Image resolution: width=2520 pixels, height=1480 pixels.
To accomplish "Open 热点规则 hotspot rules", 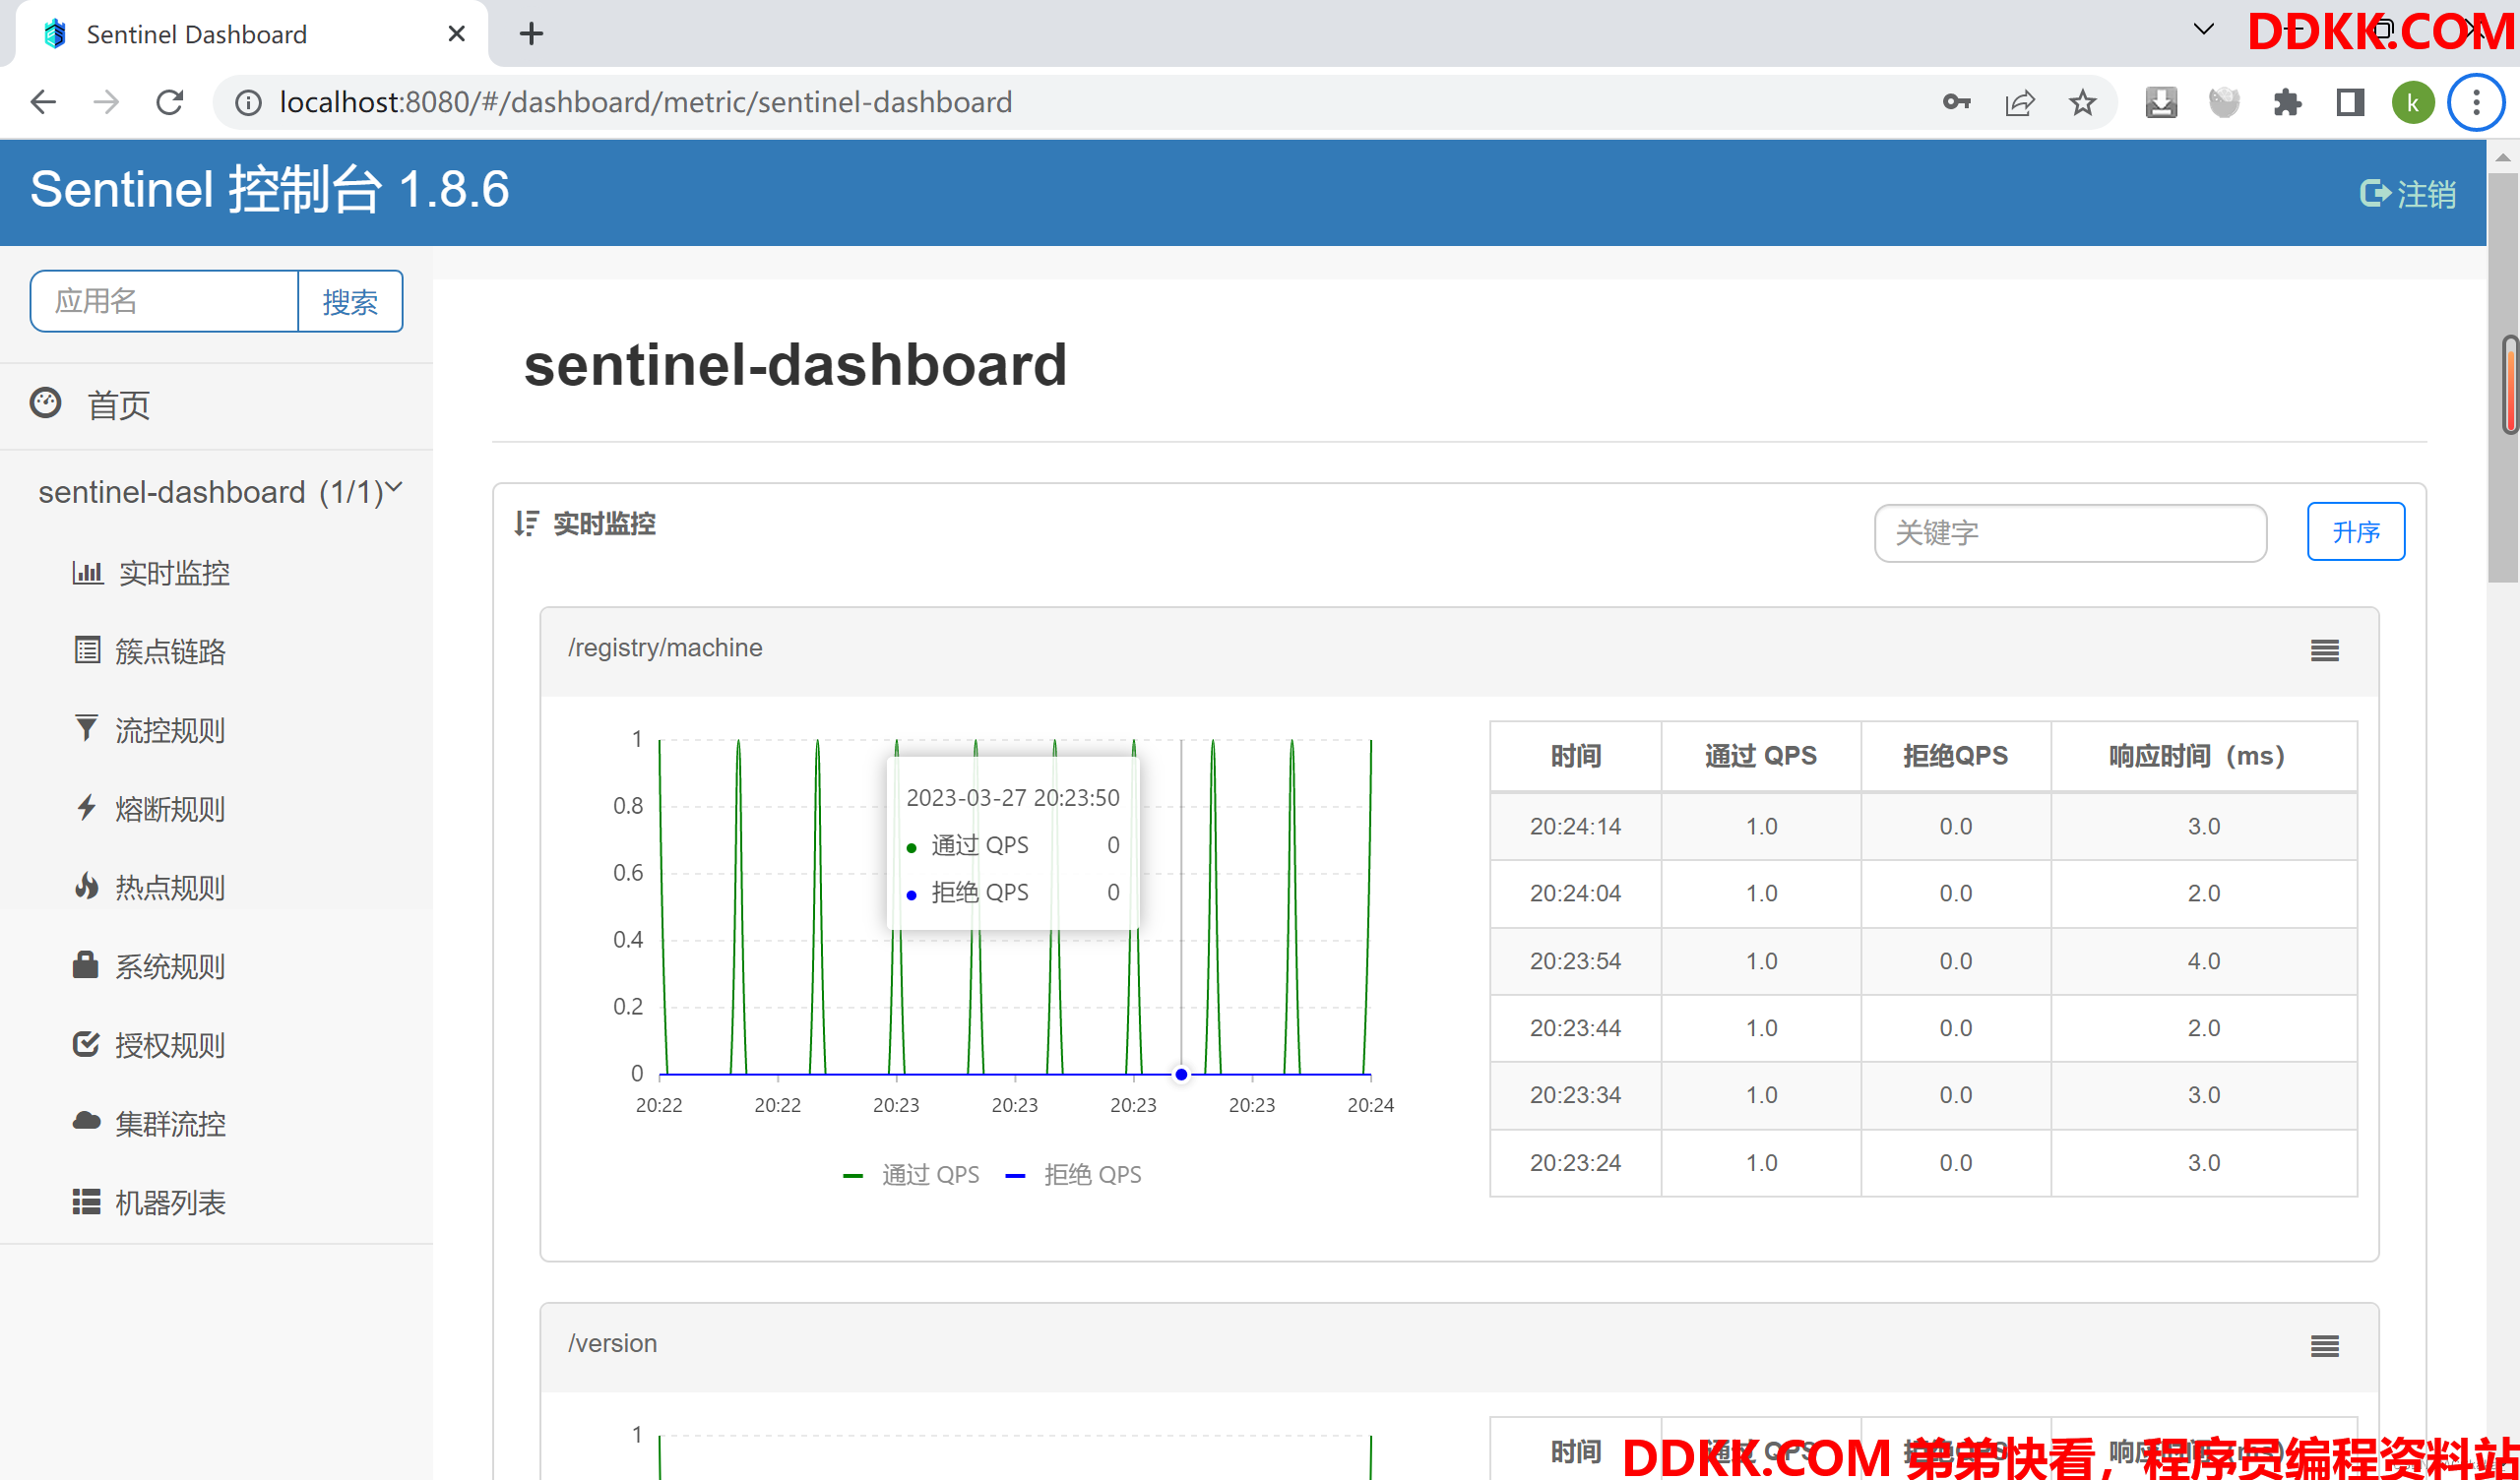I will click(170, 888).
